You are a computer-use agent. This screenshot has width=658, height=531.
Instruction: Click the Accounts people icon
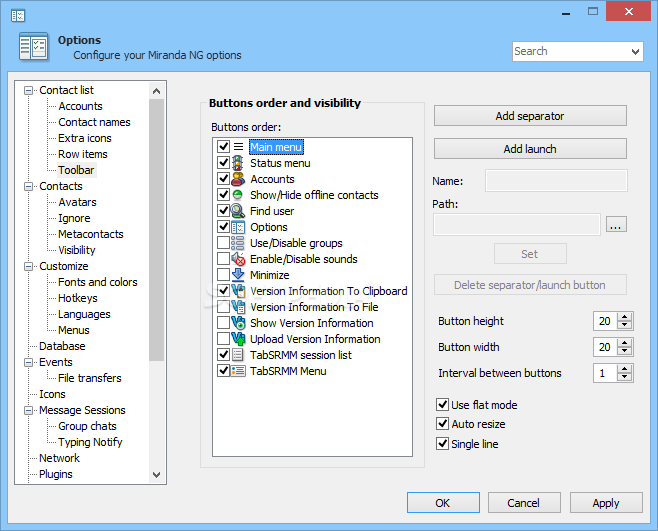click(238, 179)
